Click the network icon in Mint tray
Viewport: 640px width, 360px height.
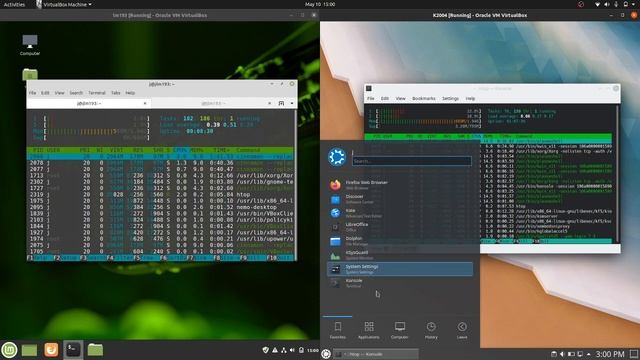[x=284, y=350]
